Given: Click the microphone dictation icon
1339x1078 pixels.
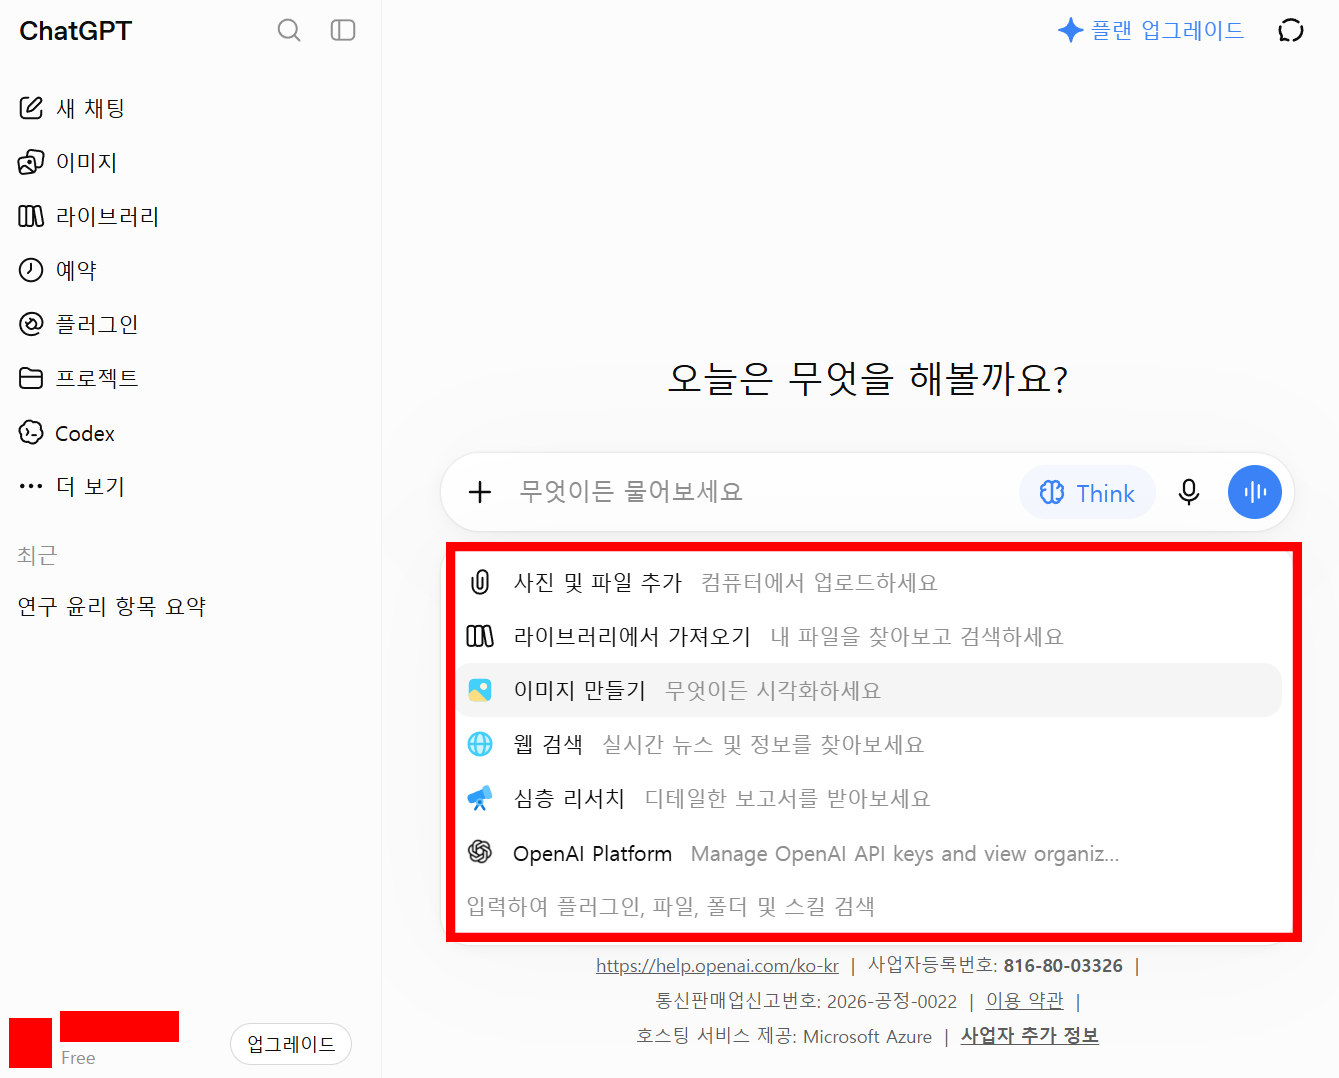Looking at the screenshot, I should tap(1189, 492).
